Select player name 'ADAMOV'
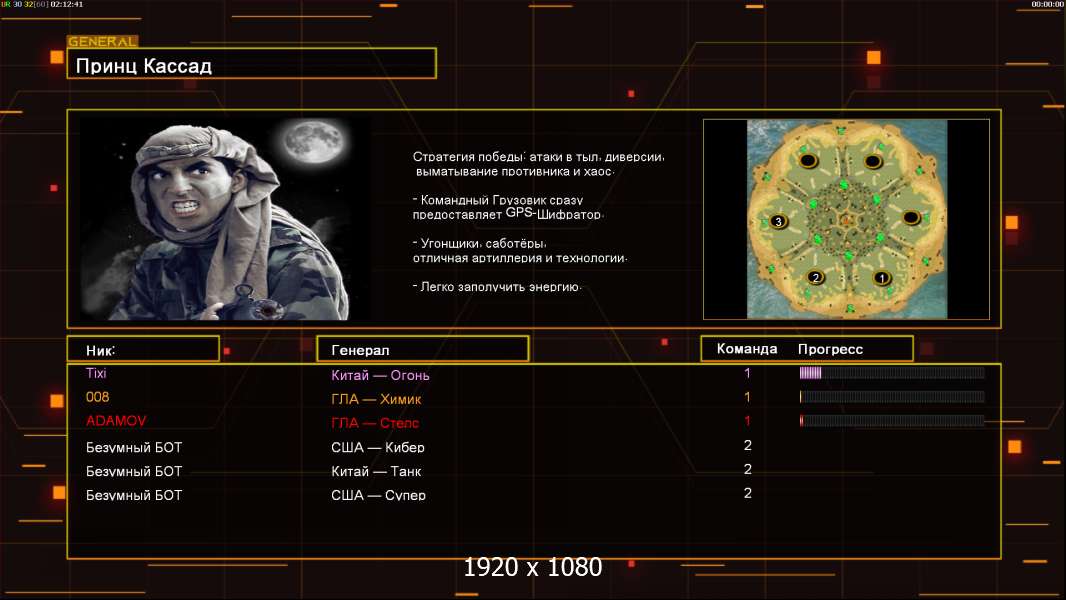This screenshot has width=1066, height=600. coord(116,421)
